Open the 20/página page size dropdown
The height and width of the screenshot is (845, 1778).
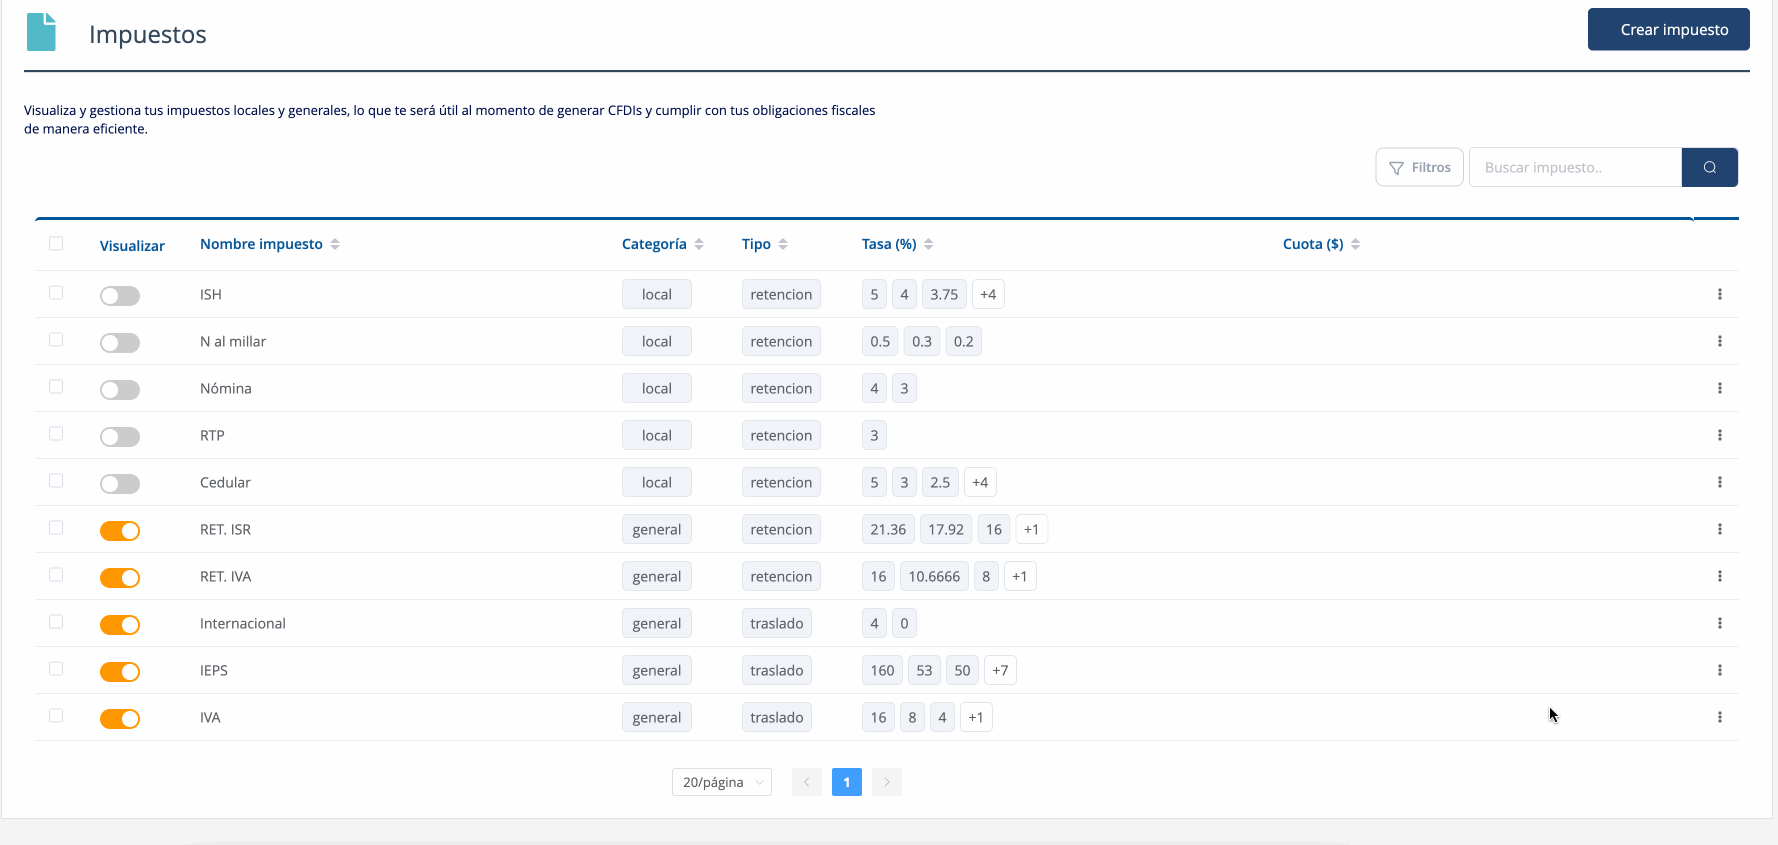[x=722, y=782]
